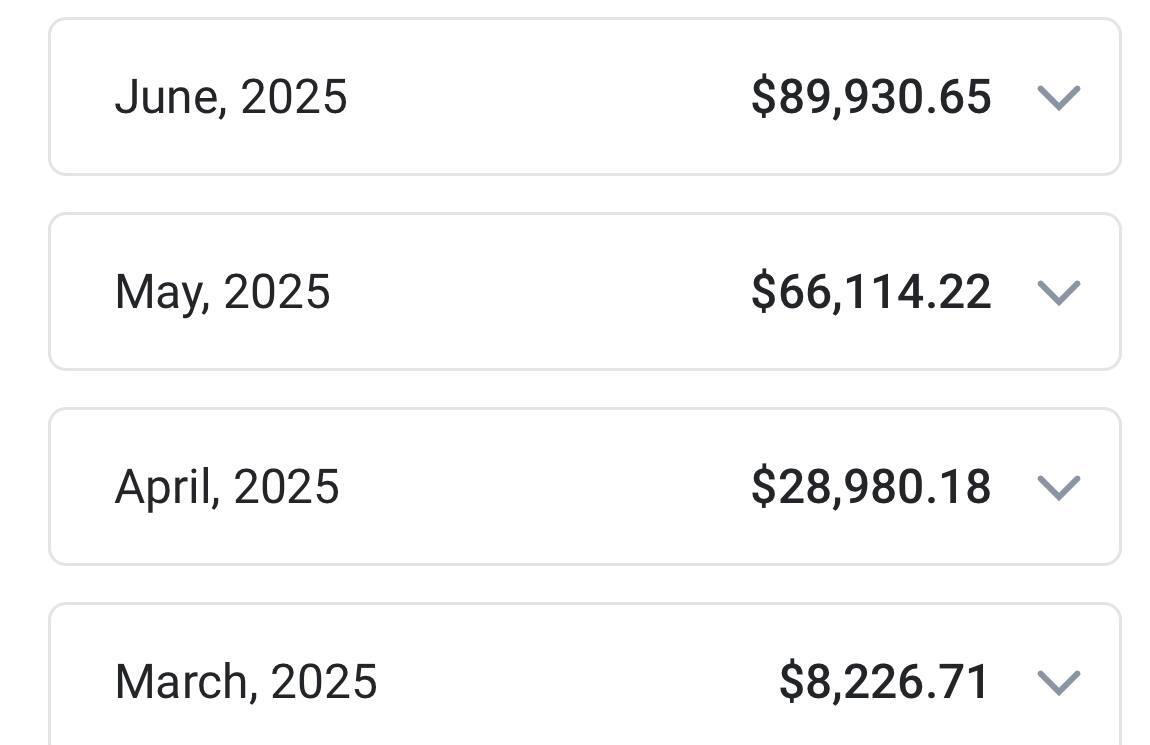Expand the April, 2025 chevron
Viewport: 1150px width, 745px height.
click(x=1059, y=487)
